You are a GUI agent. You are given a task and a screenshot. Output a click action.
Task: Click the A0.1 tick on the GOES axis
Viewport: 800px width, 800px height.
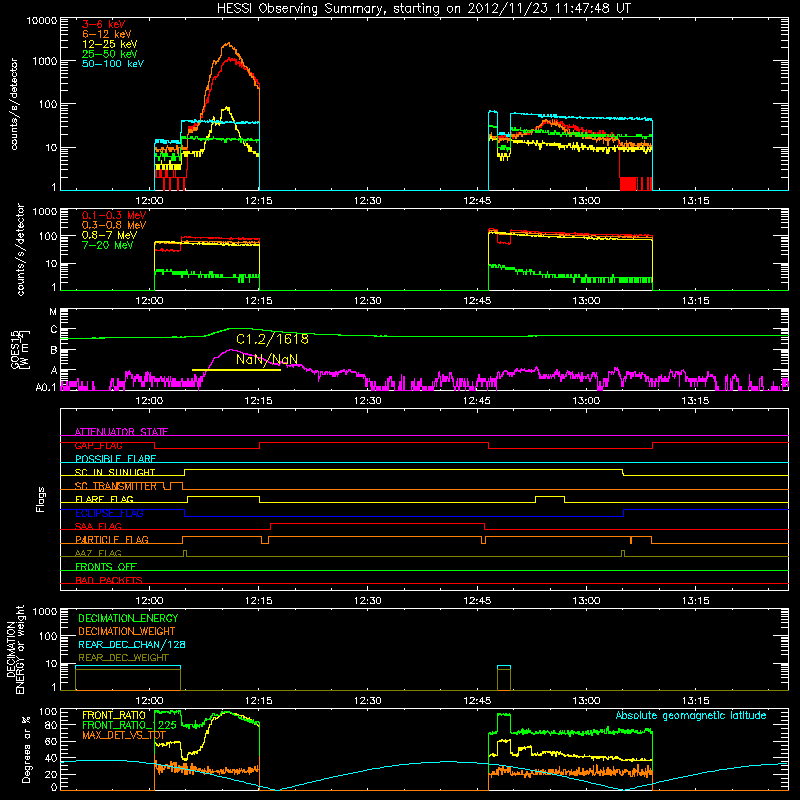(46, 388)
